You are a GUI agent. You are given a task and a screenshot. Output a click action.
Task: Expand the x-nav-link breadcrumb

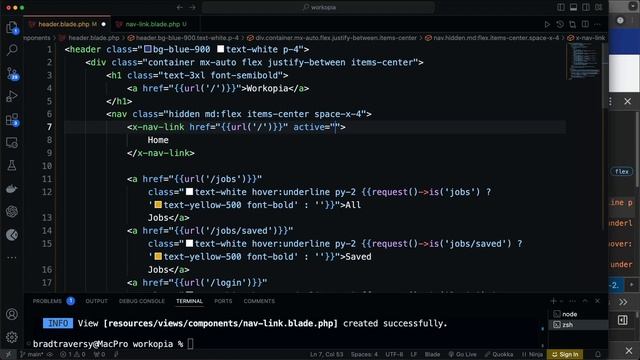pyautogui.click(x=586, y=38)
